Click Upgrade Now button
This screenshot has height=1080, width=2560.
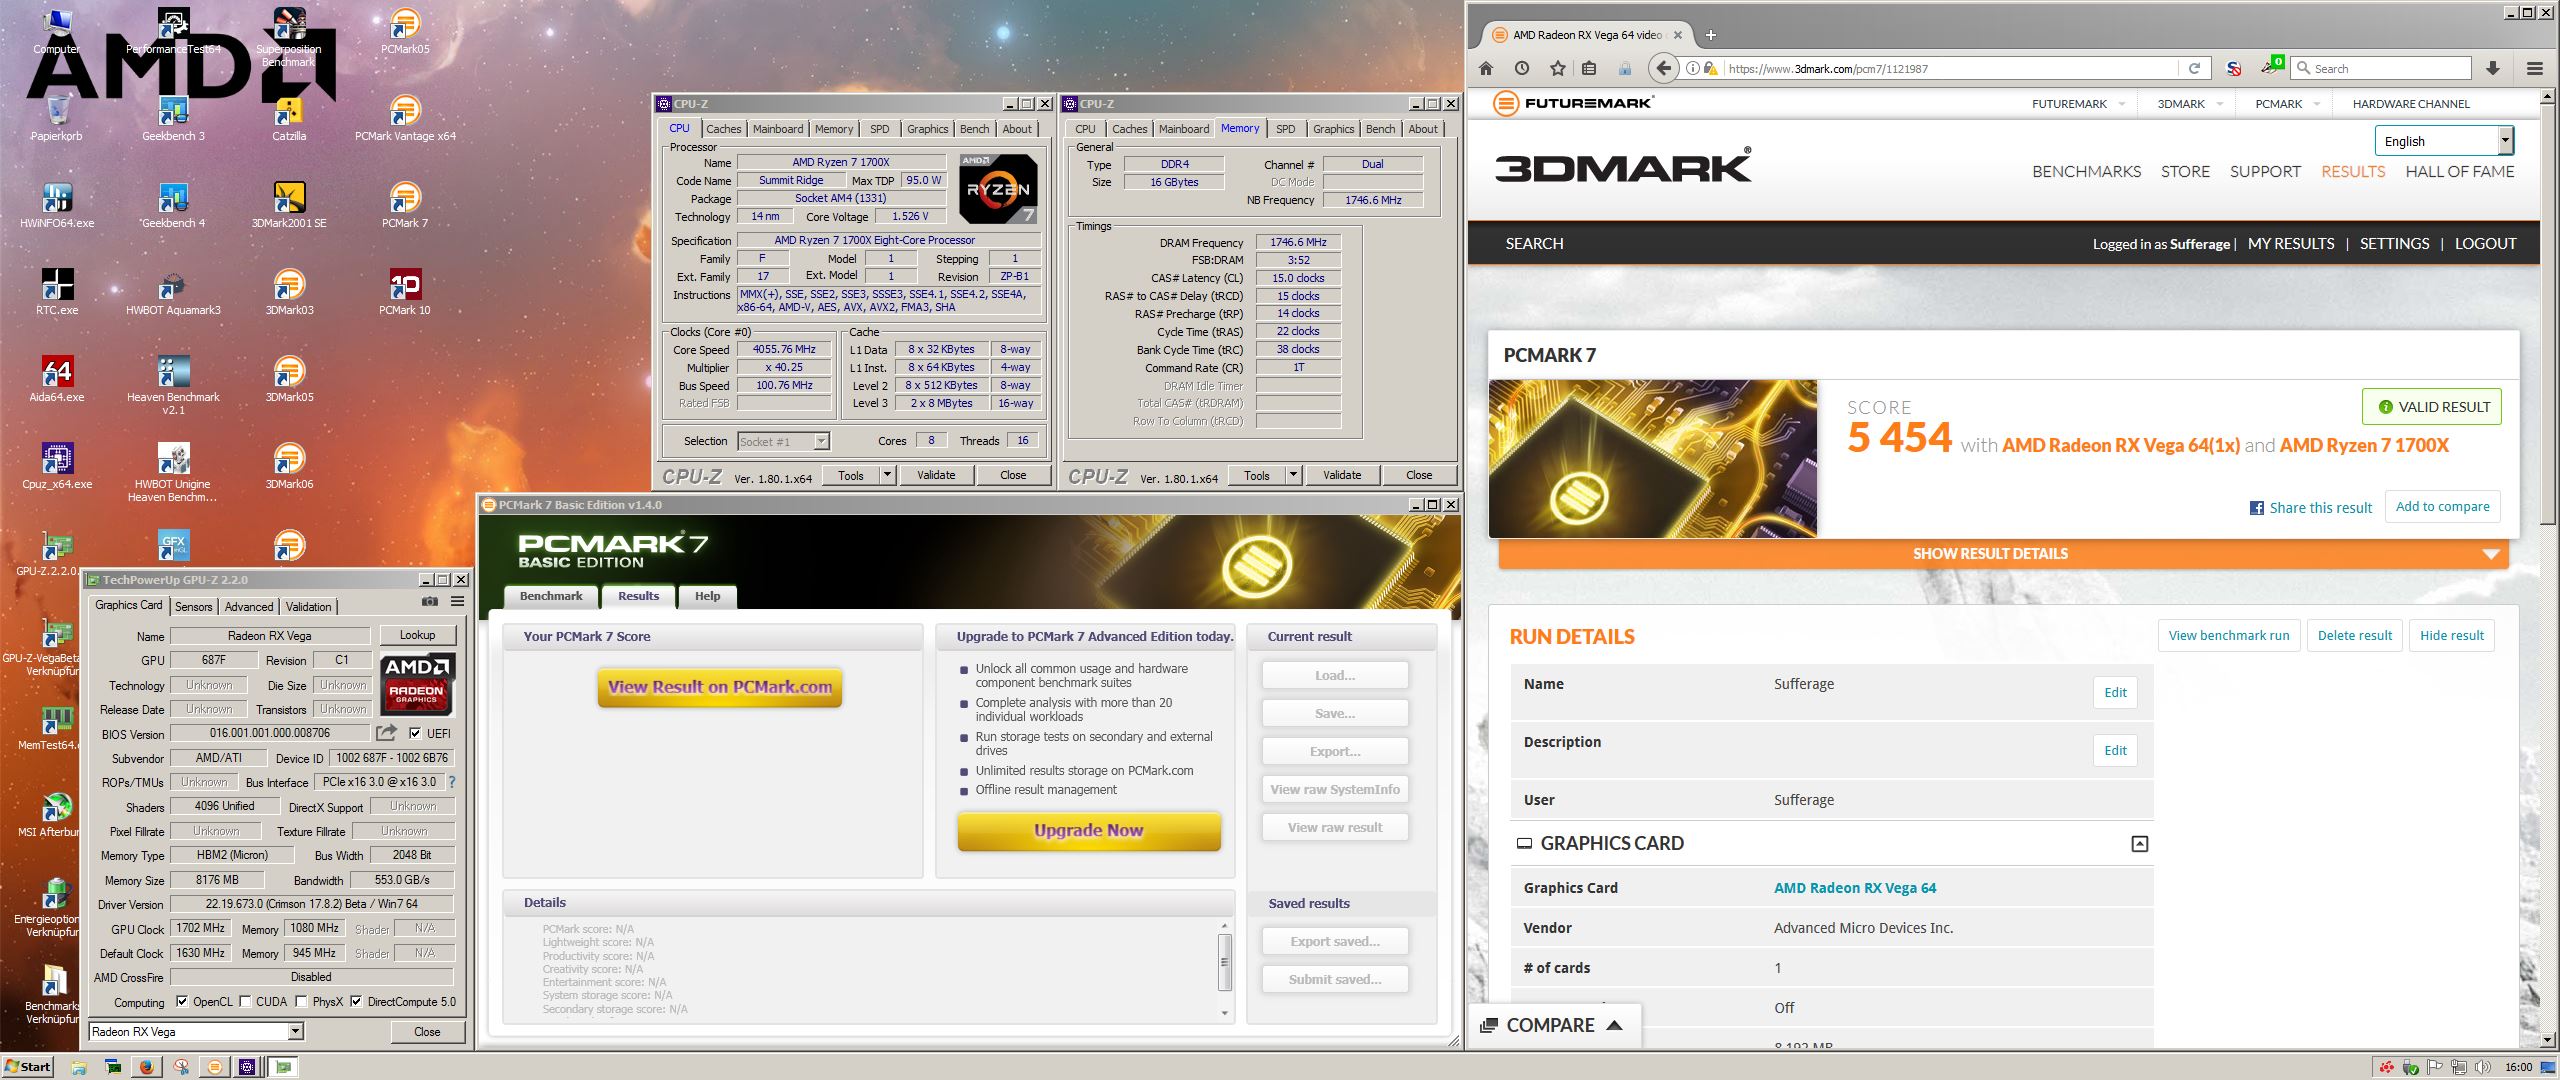[1089, 830]
